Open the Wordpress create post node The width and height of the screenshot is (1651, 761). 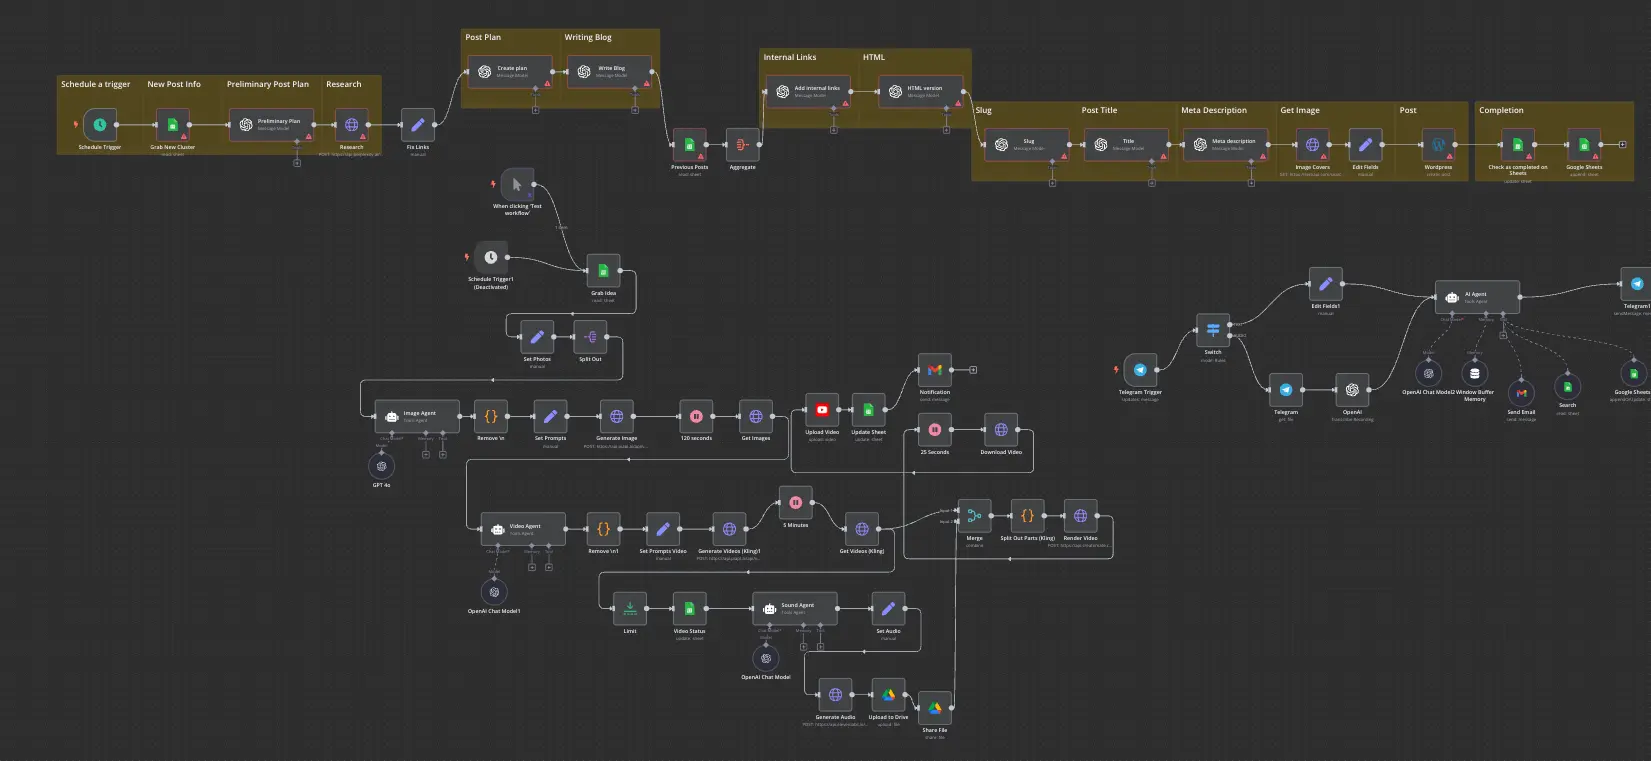pos(1438,145)
